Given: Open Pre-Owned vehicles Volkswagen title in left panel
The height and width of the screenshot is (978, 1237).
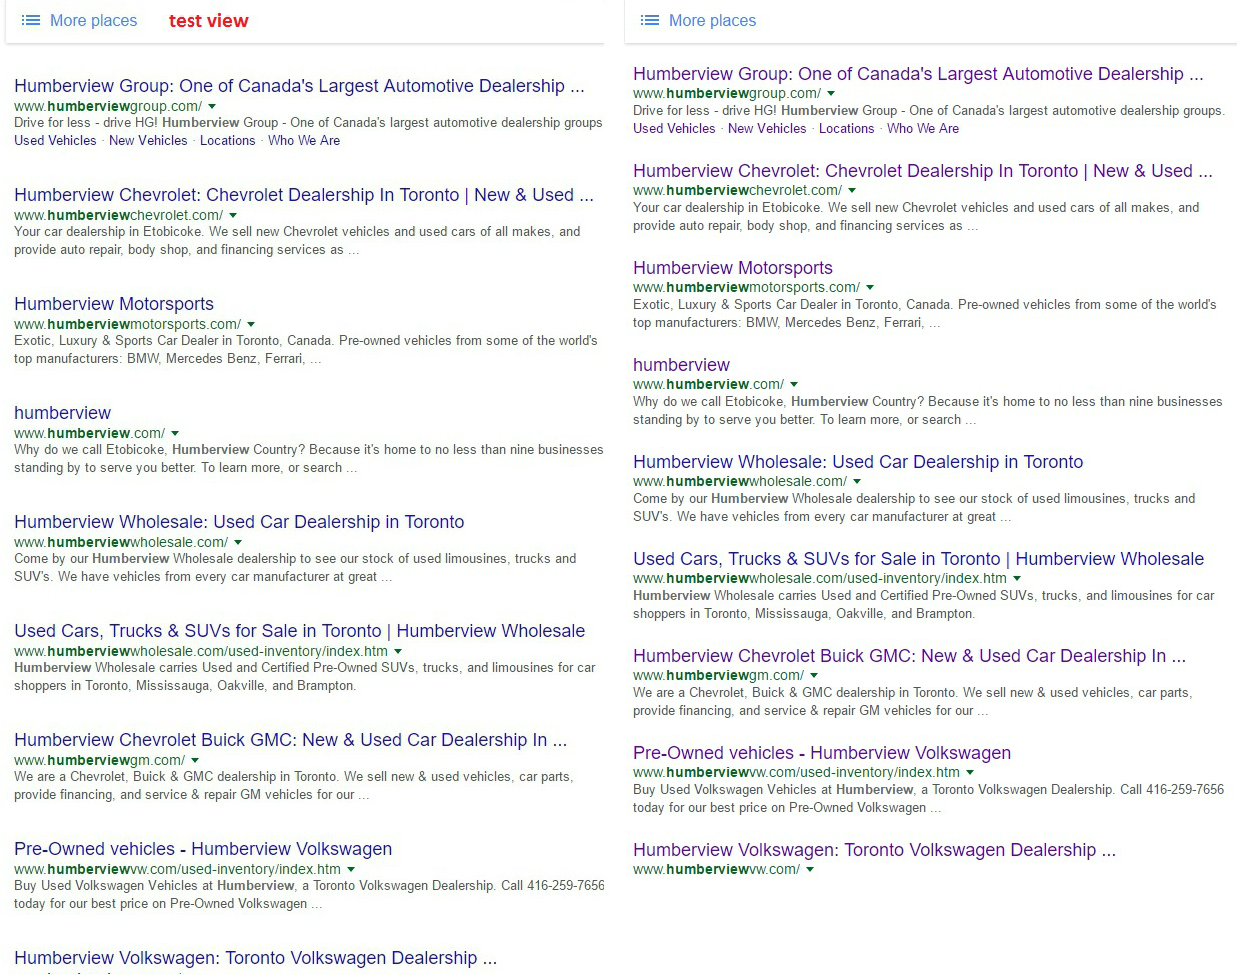Looking at the screenshot, I should pos(203,849).
